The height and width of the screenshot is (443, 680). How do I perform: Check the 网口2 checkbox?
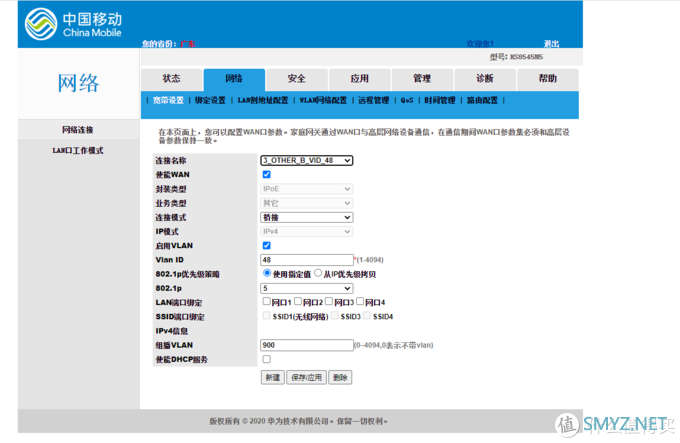coord(298,301)
